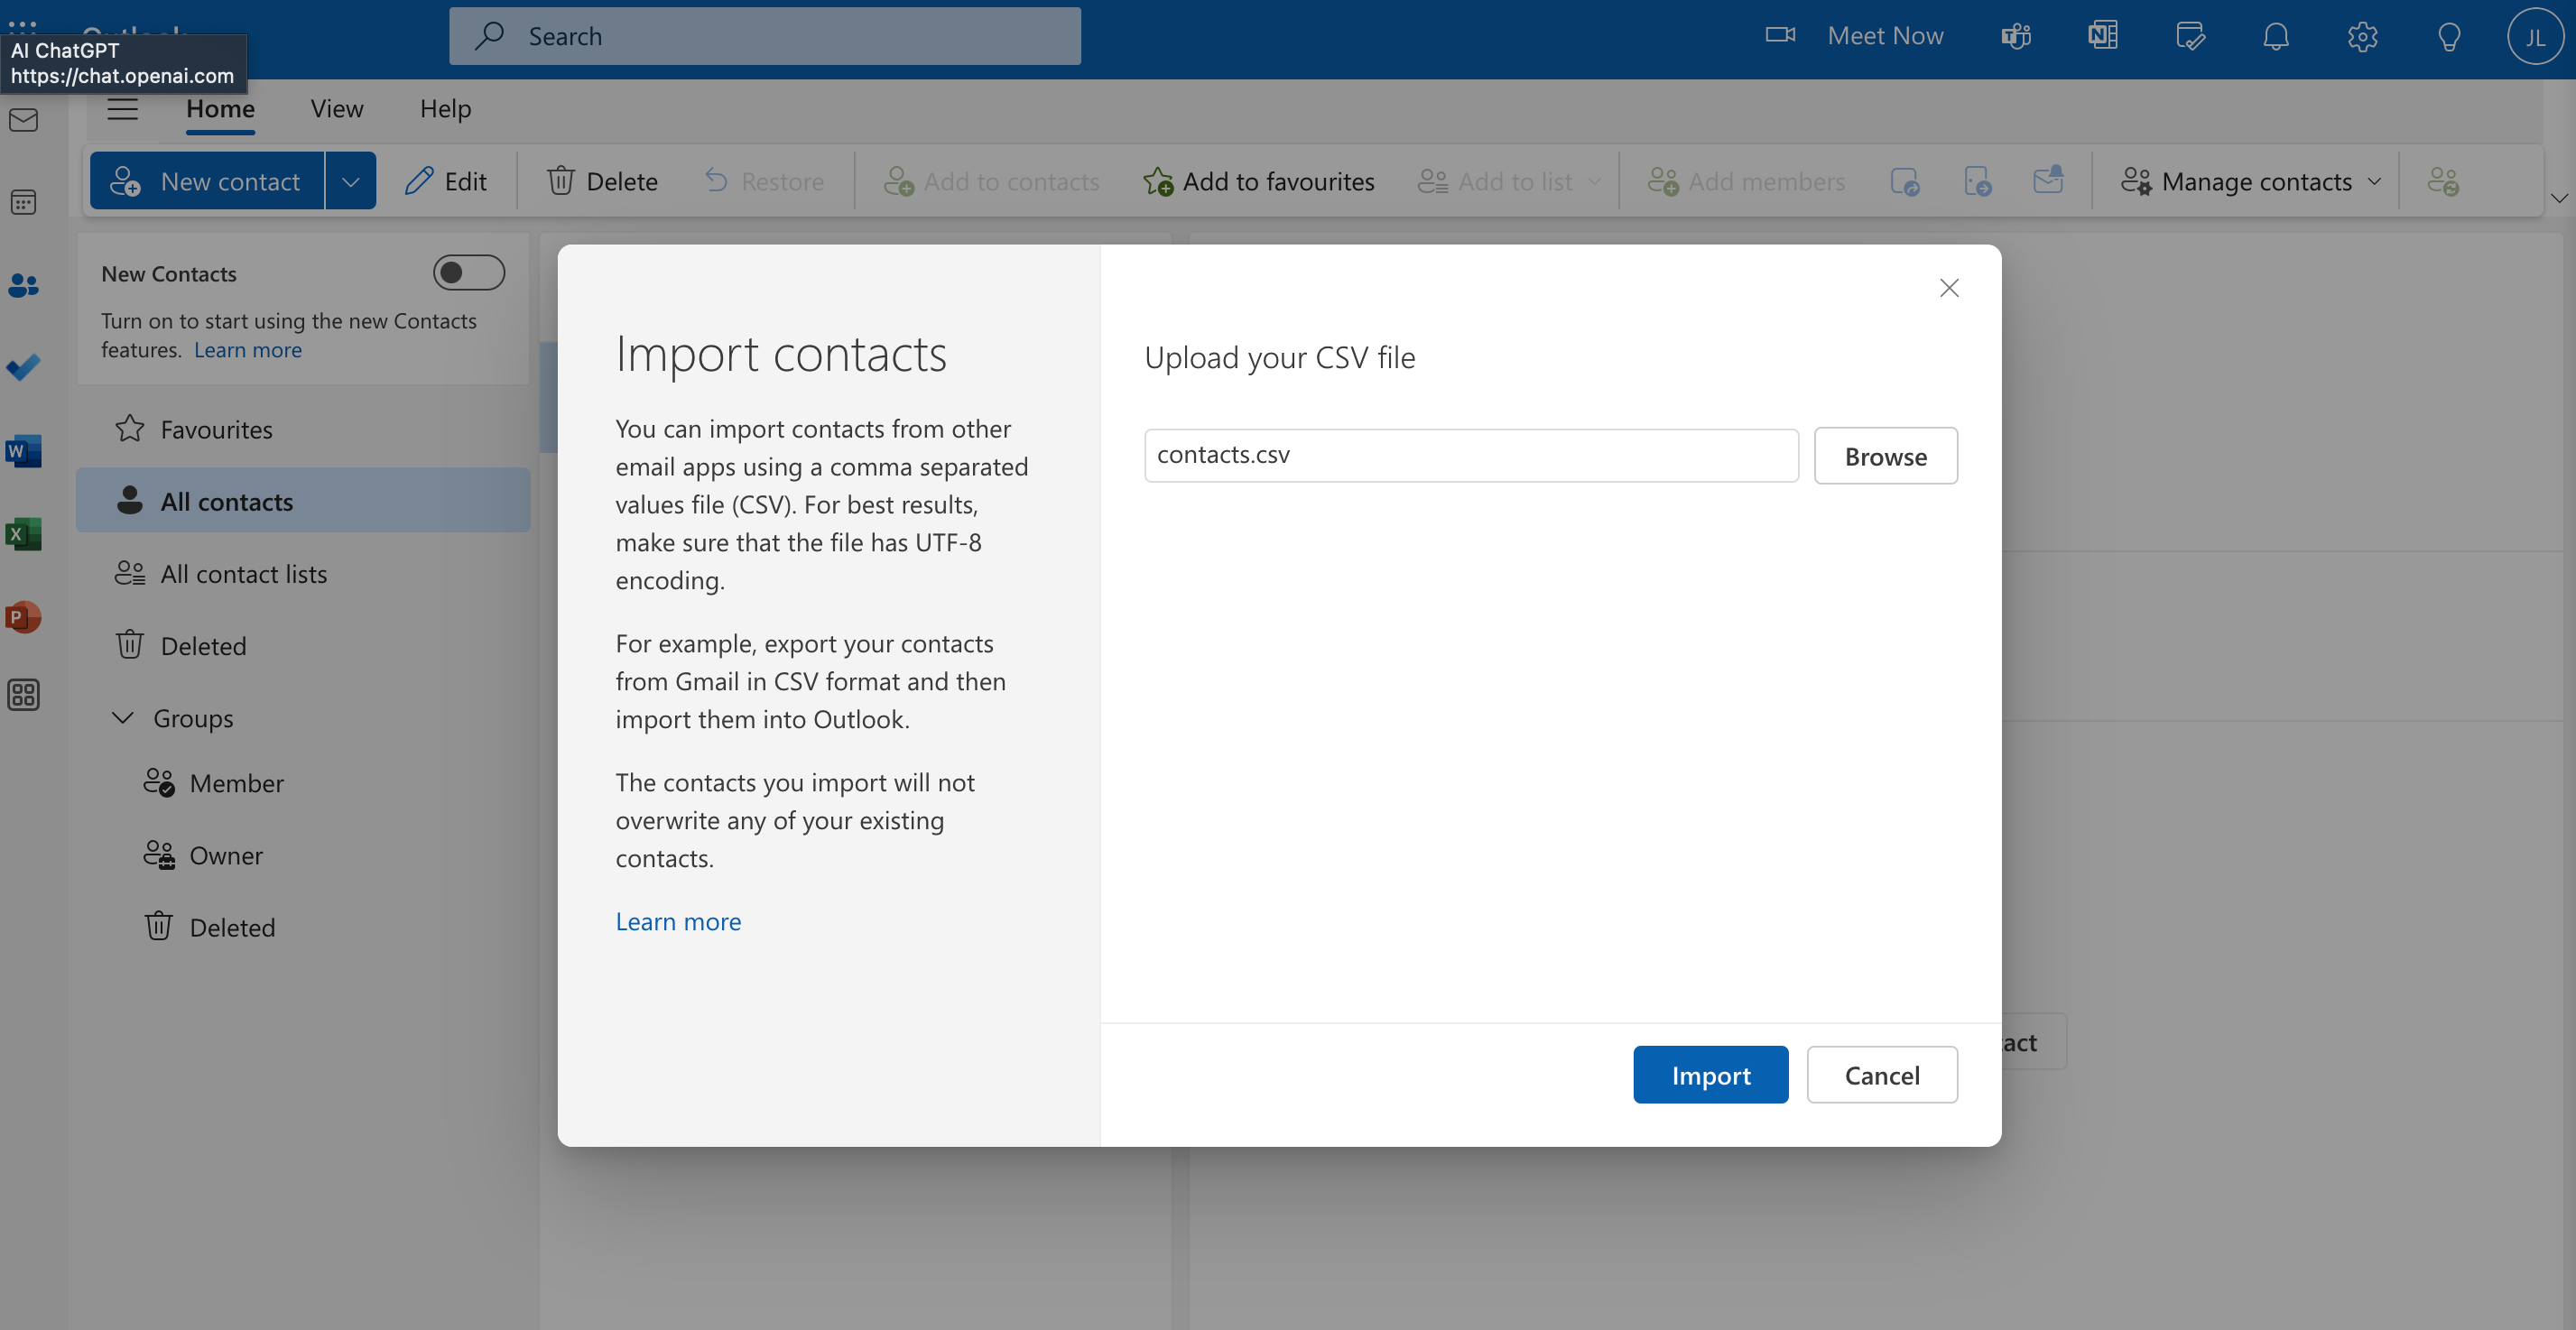
Task: Open the Help menu
Action: pos(445,108)
